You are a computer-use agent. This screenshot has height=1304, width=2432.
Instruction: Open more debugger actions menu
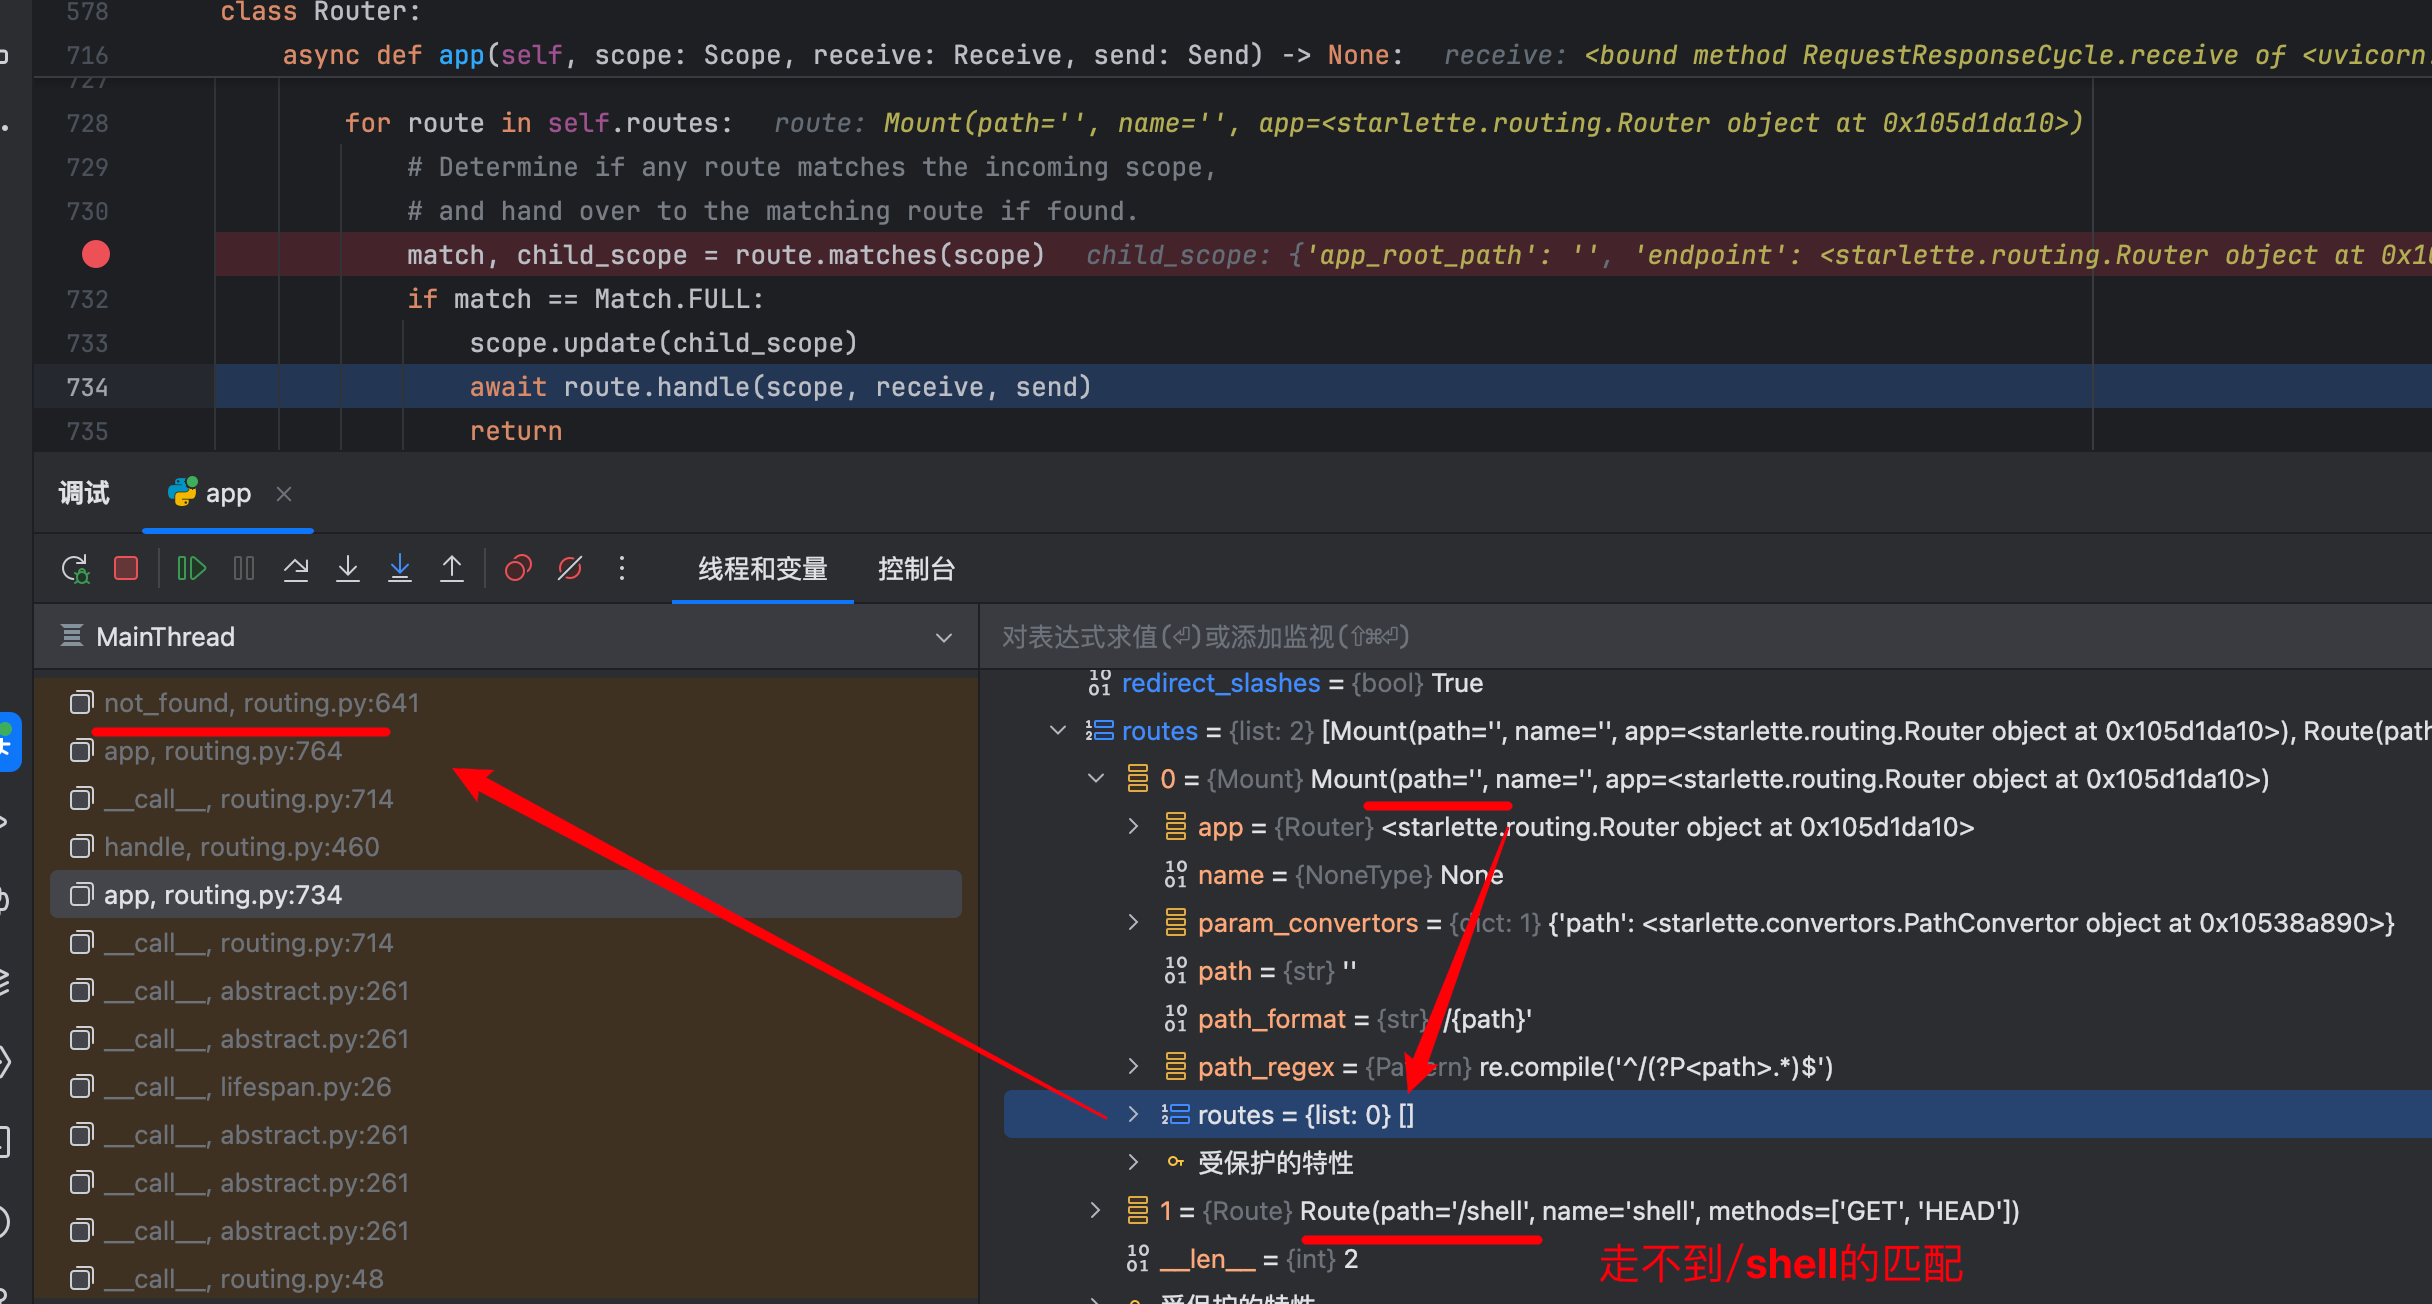(622, 569)
